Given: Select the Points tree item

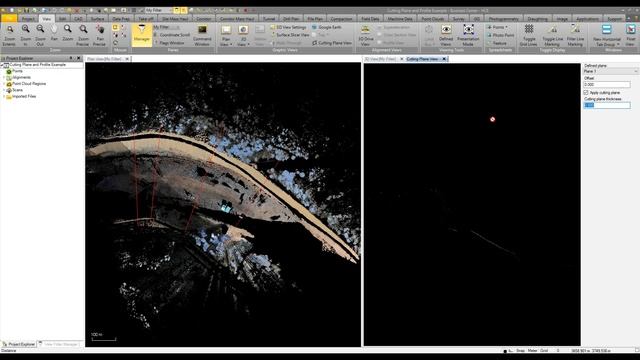Looking at the screenshot, I should click(17, 71).
